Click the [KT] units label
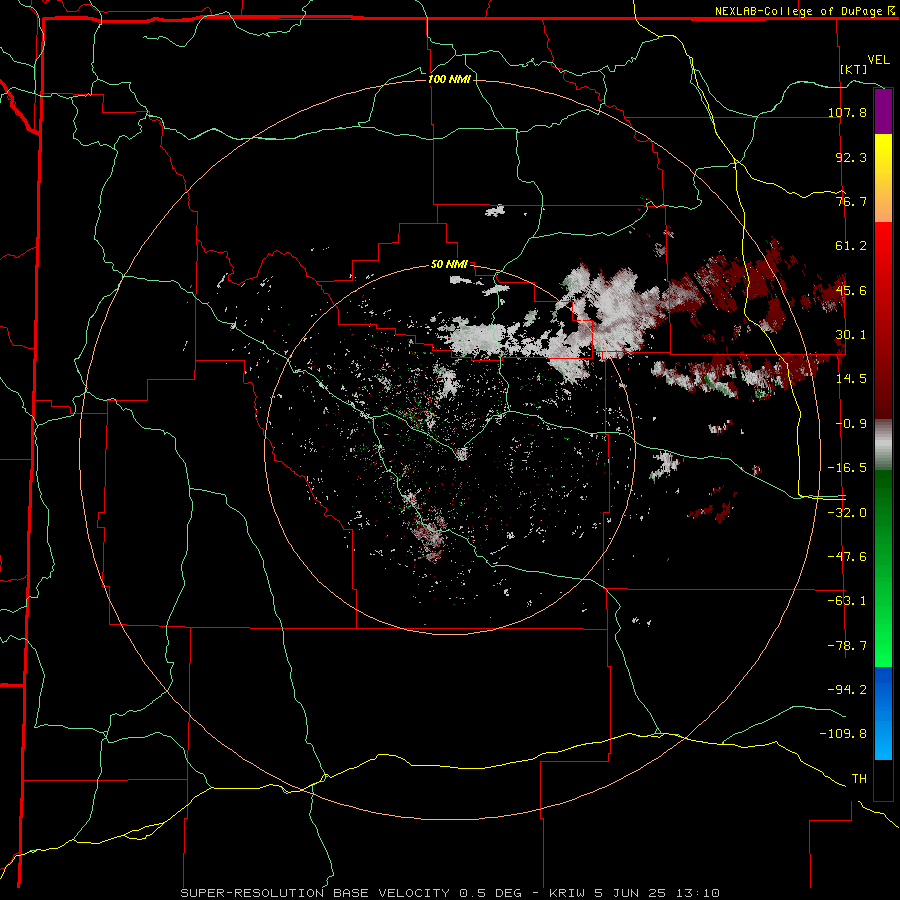This screenshot has height=900, width=900. coord(854,69)
